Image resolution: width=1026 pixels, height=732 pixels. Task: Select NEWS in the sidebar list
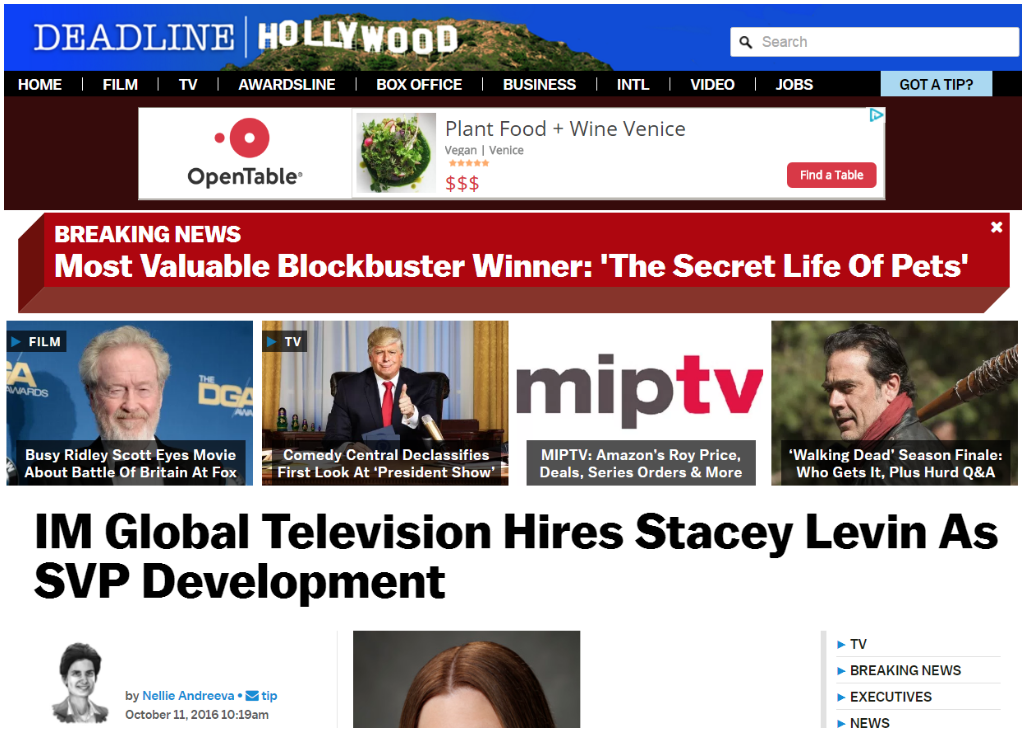870,723
